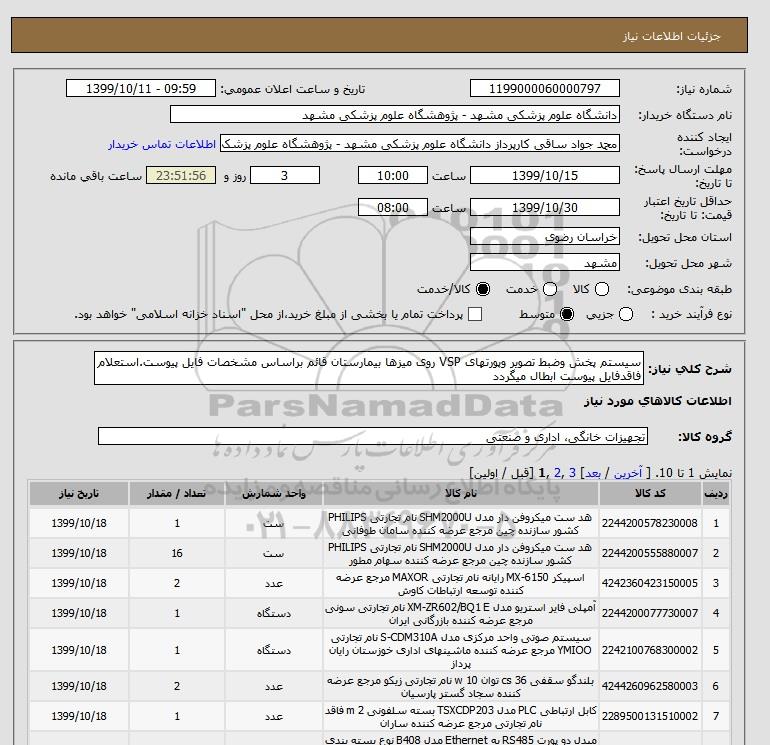Click the price validity date 1399/10/30
This screenshot has height=745, width=770.
[x=545, y=207]
